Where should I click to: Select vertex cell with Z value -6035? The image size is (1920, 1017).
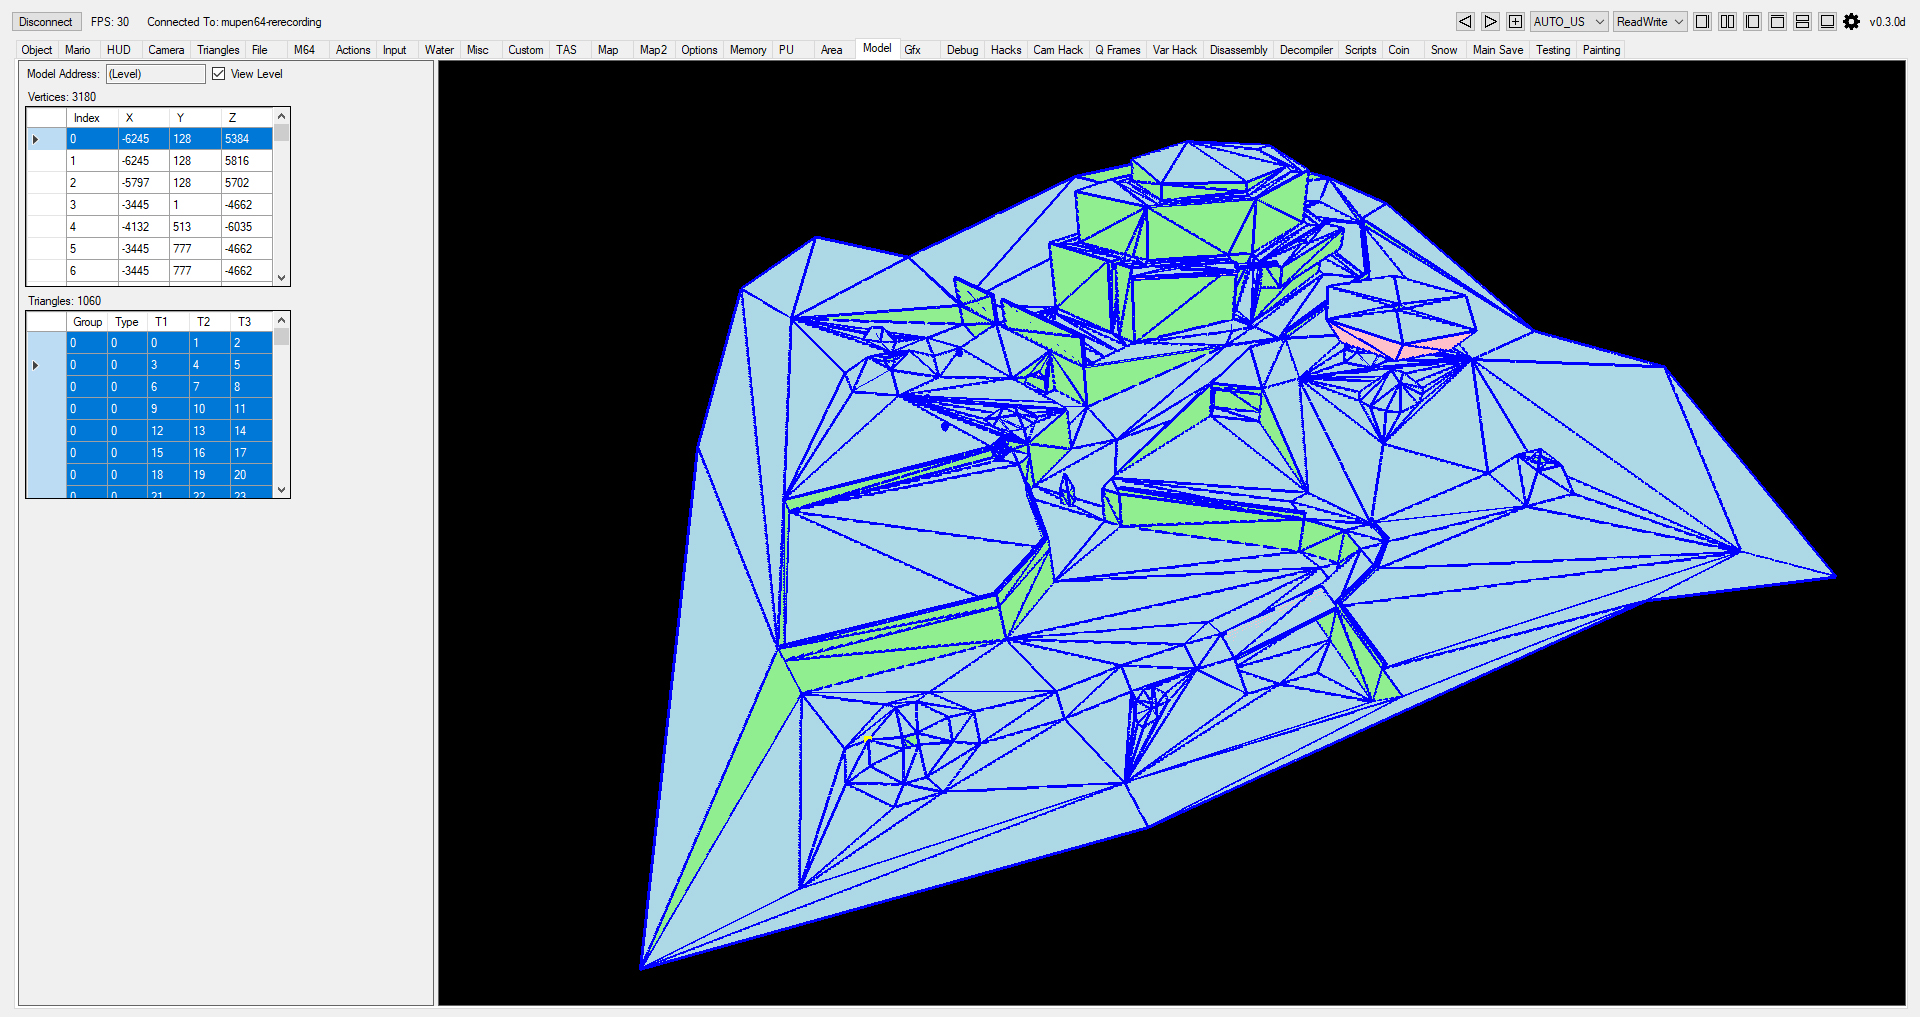pos(247,227)
